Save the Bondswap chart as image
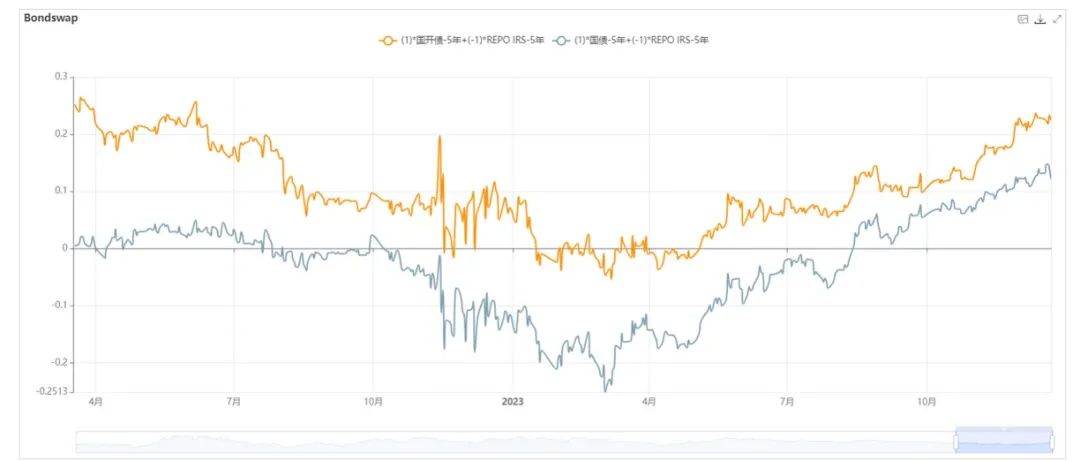 click(x=1023, y=19)
